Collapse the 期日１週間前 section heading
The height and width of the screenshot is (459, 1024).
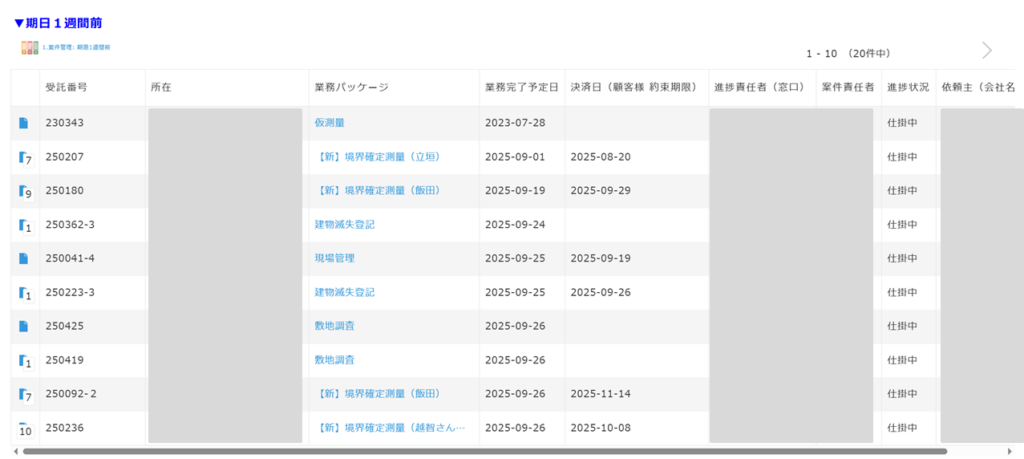pos(57,22)
